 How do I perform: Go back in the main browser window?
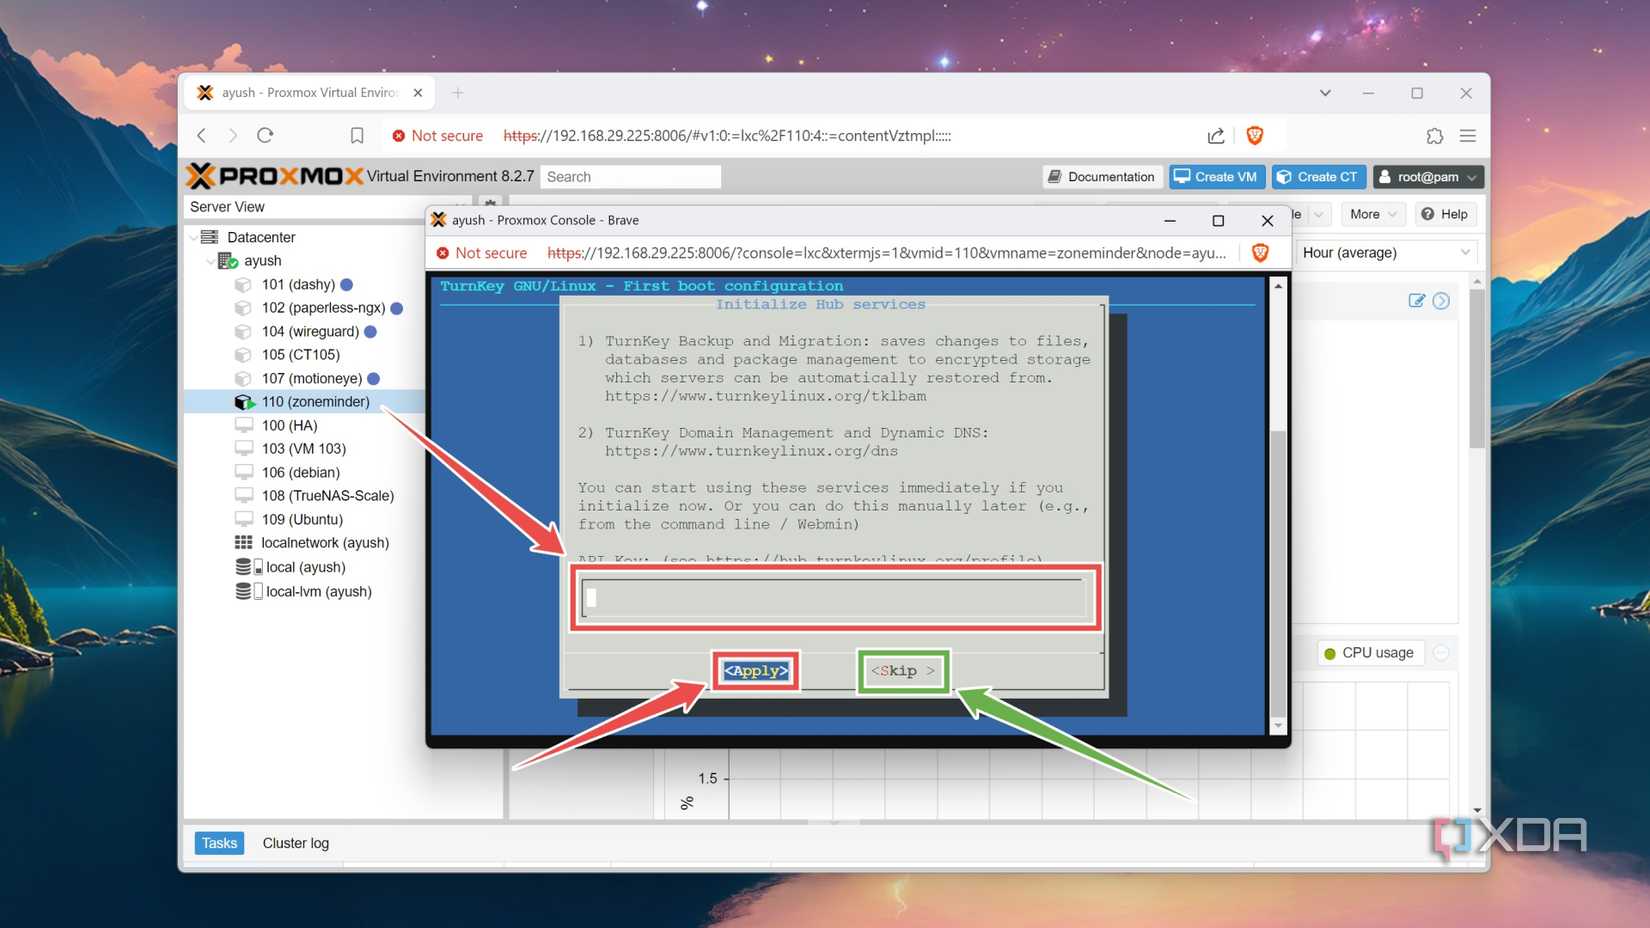(x=202, y=135)
